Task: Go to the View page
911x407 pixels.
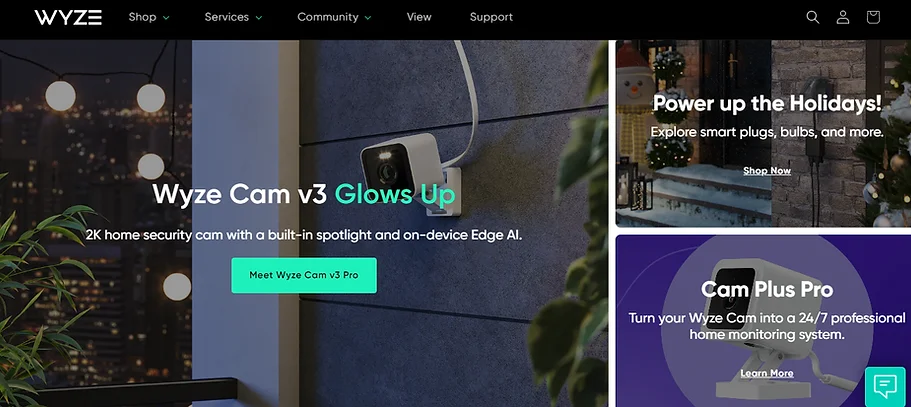Action: point(419,17)
